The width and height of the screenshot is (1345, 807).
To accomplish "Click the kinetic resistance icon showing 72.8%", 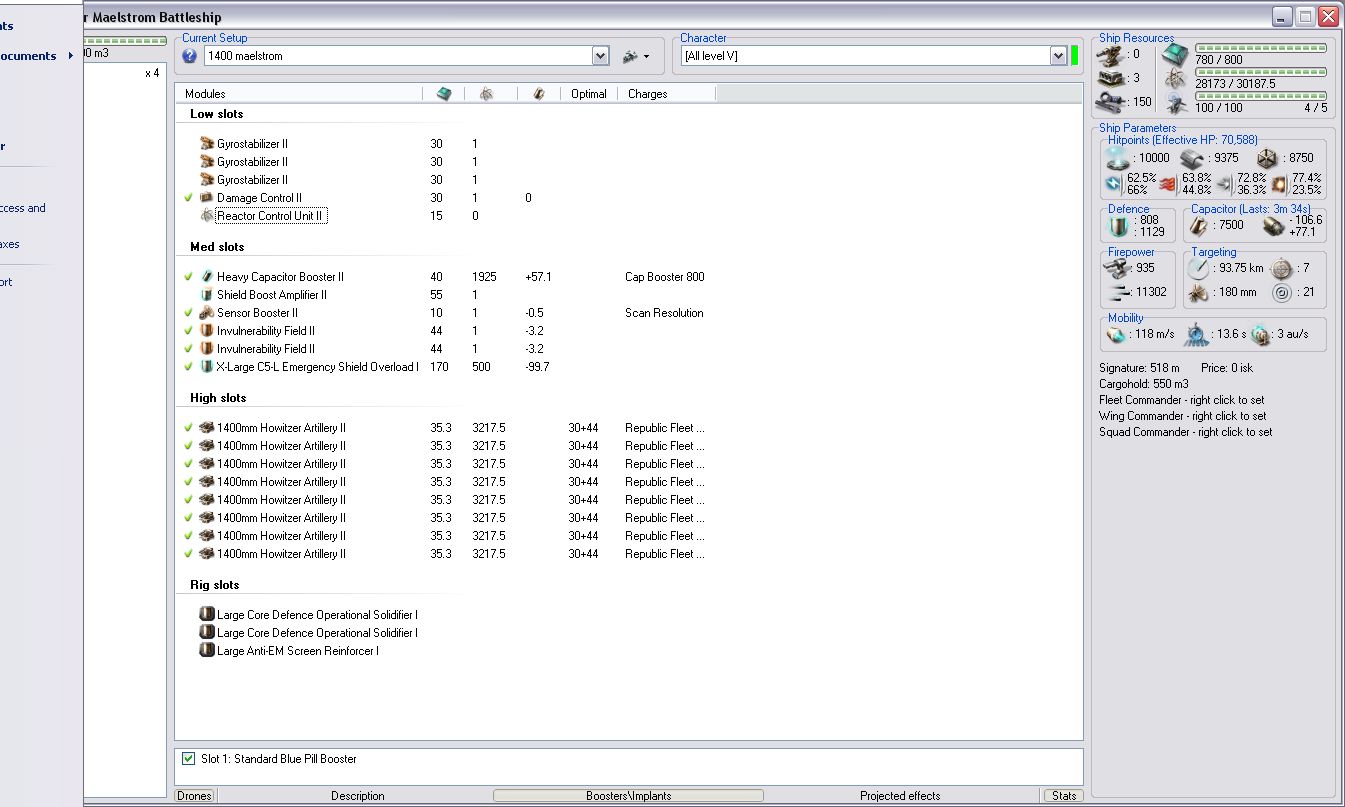I will [x=1224, y=184].
